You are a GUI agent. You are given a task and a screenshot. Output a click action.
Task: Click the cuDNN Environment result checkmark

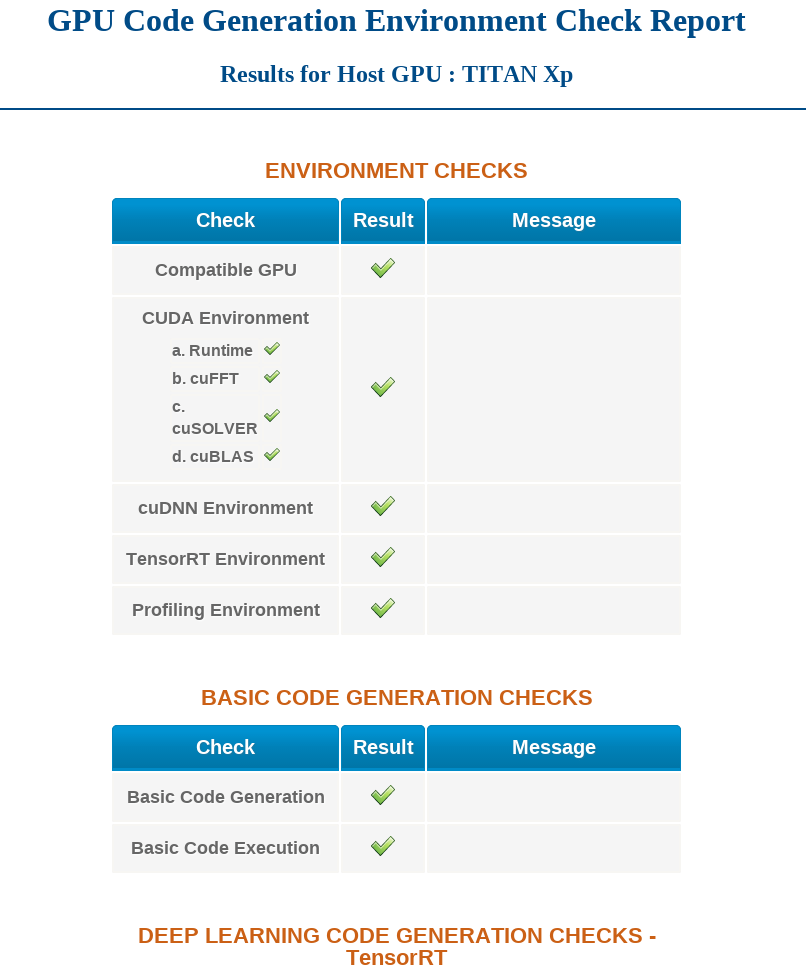click(x=382, y=505)
